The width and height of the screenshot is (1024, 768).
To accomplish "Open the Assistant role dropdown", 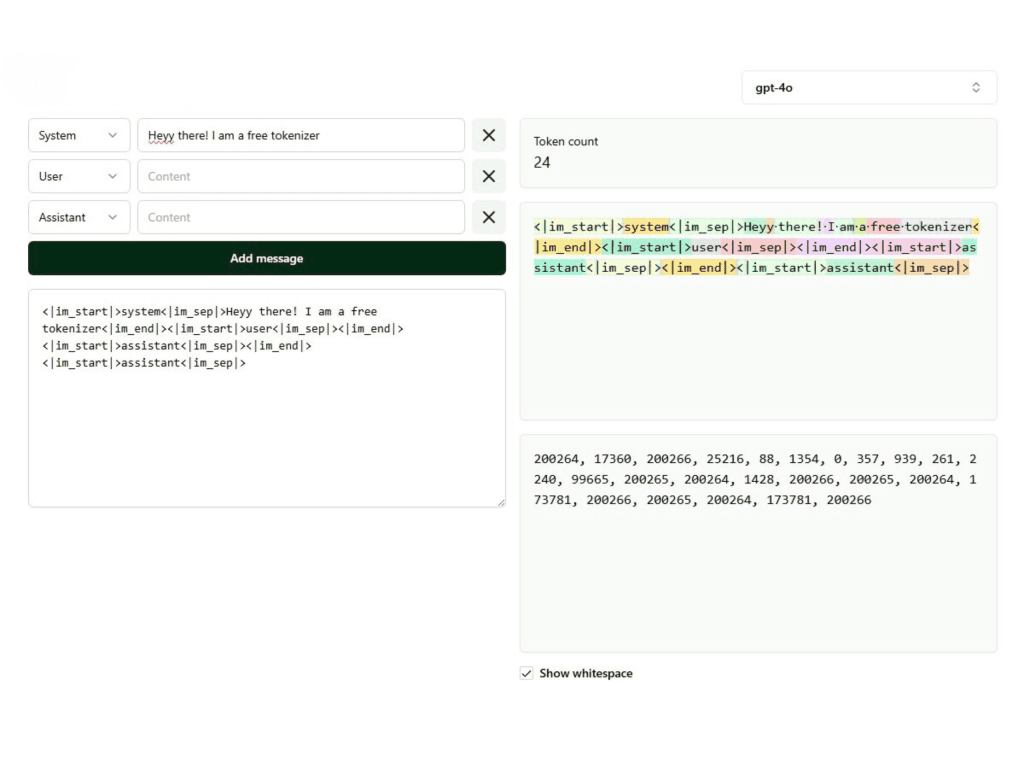I will pyautogui.click(x=79, y=218).
